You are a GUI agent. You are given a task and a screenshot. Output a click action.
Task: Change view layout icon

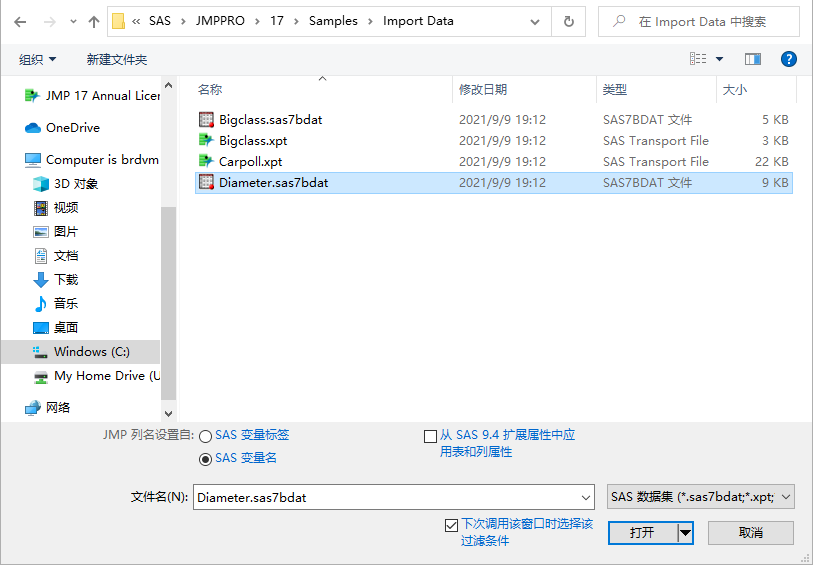tap(698, 59)
